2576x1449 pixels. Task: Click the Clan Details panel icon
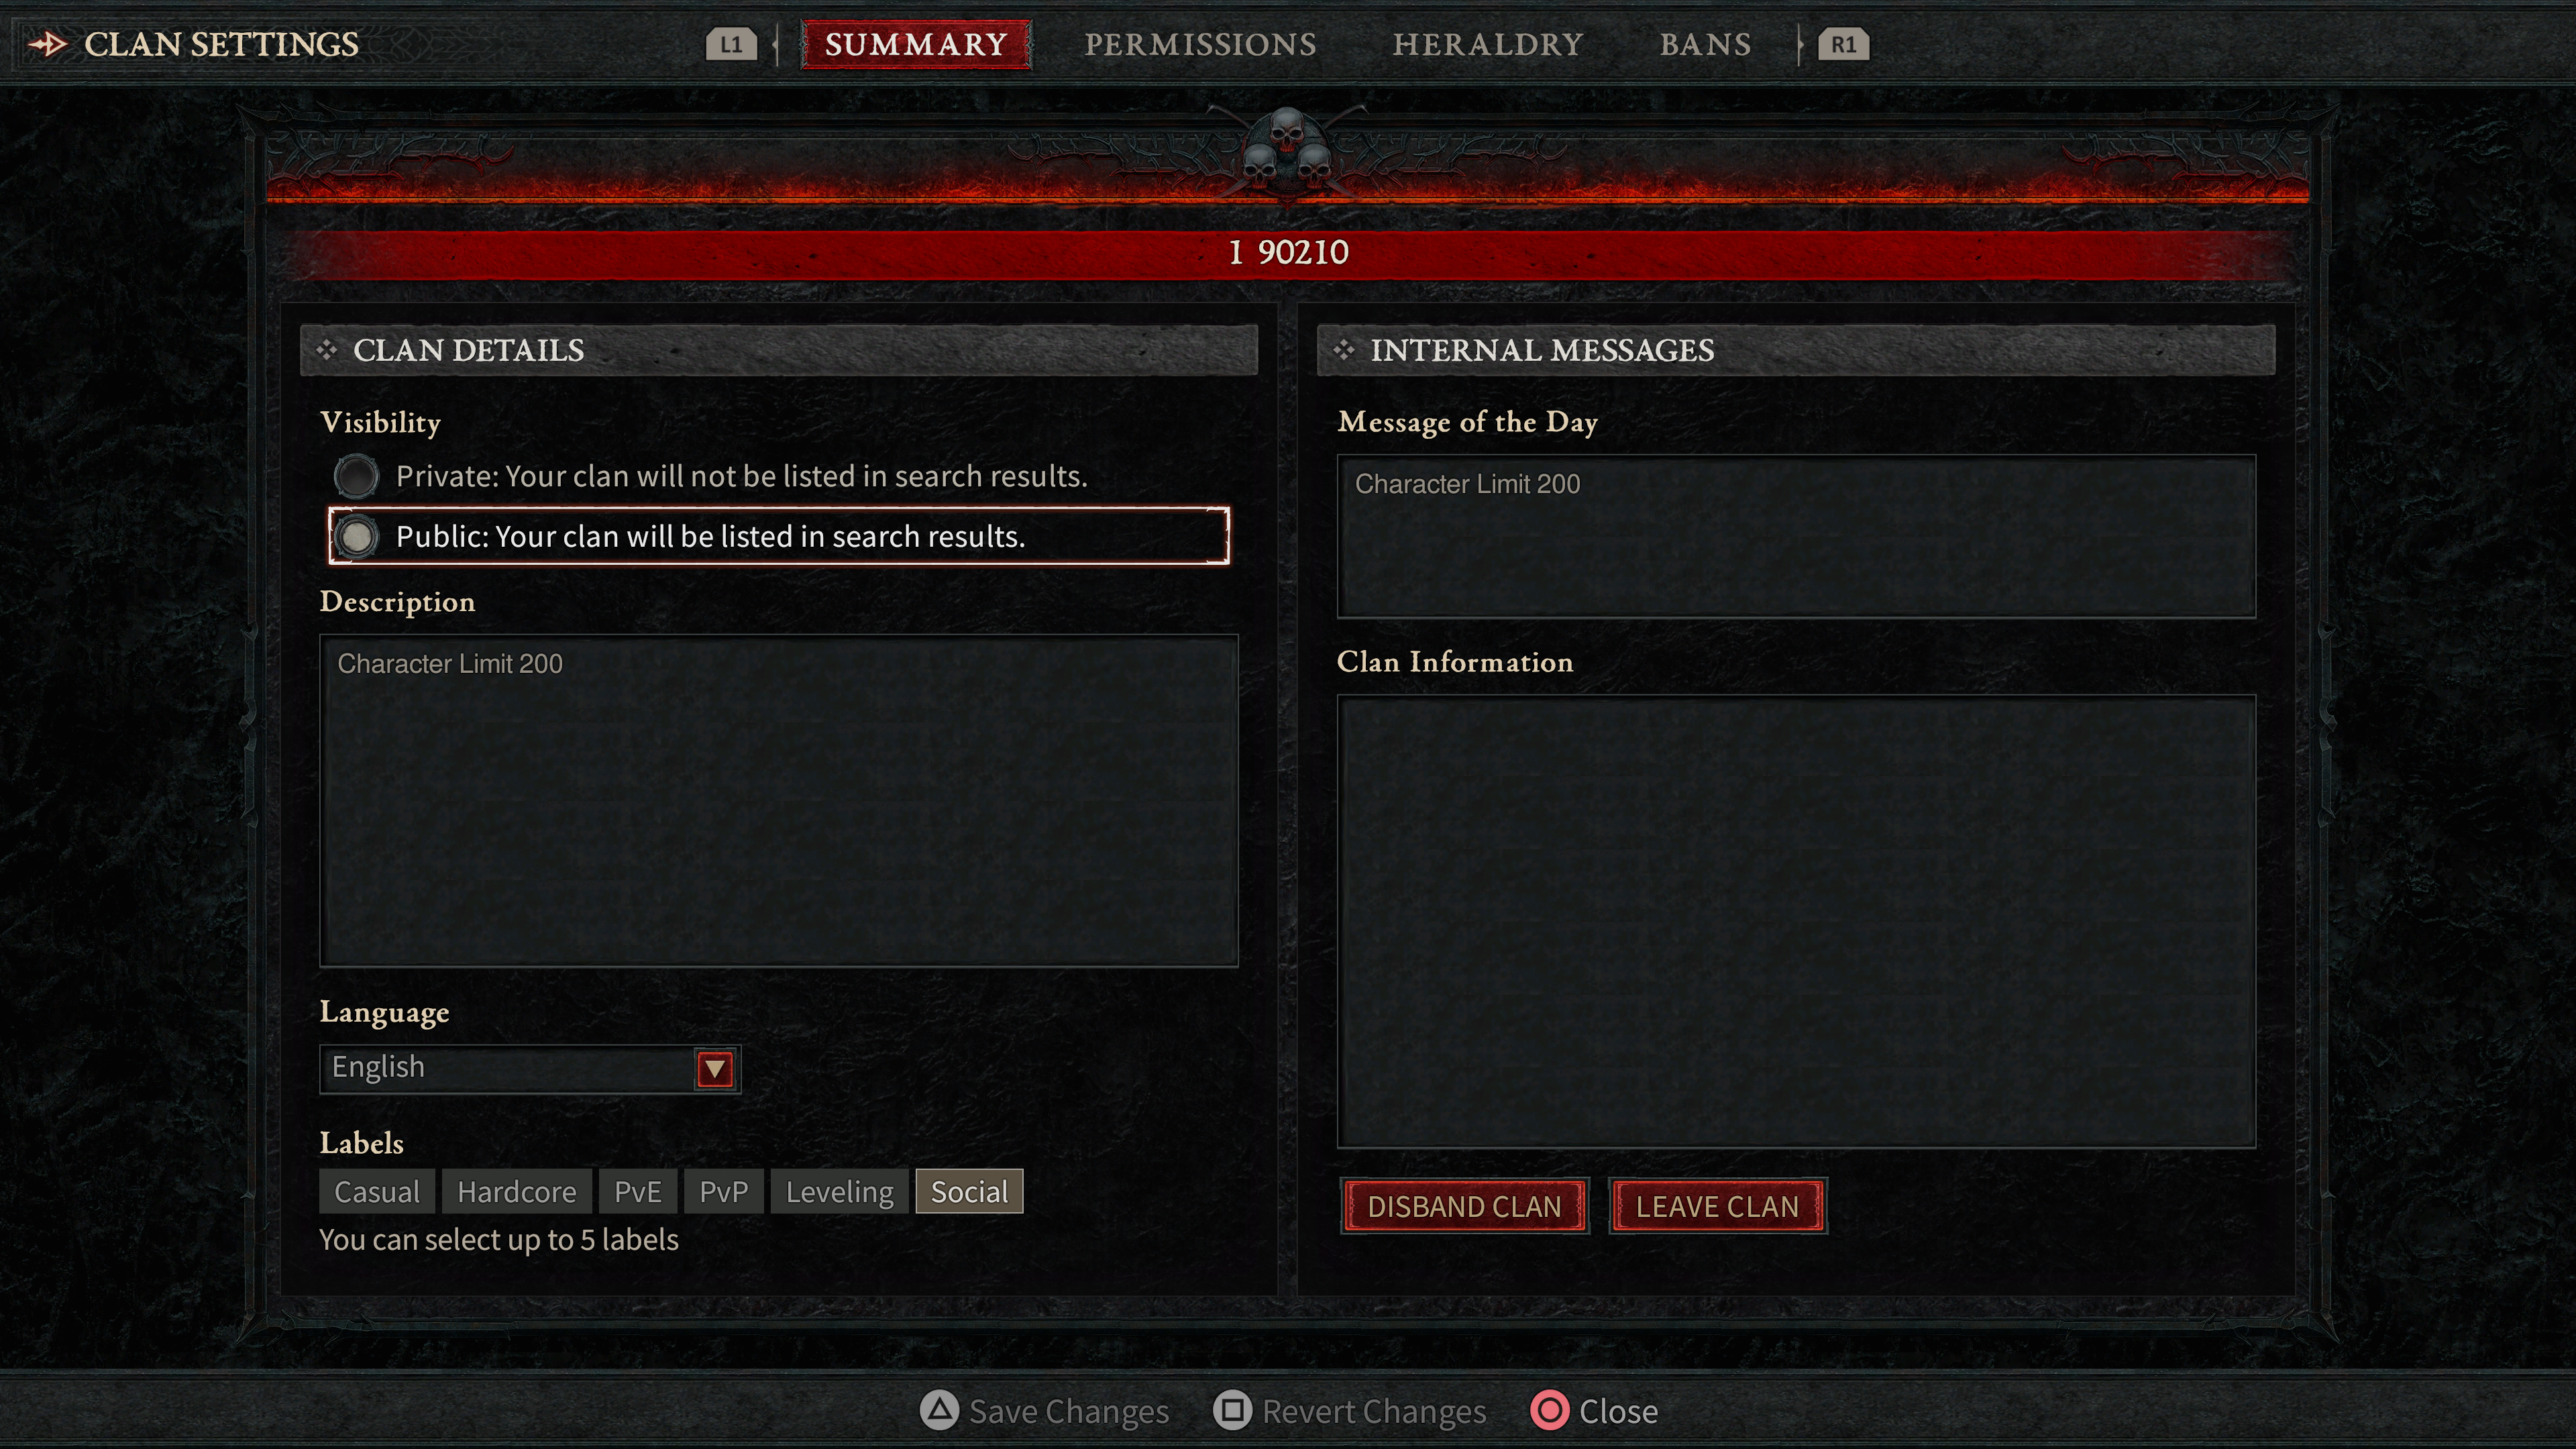coord(324,350)
